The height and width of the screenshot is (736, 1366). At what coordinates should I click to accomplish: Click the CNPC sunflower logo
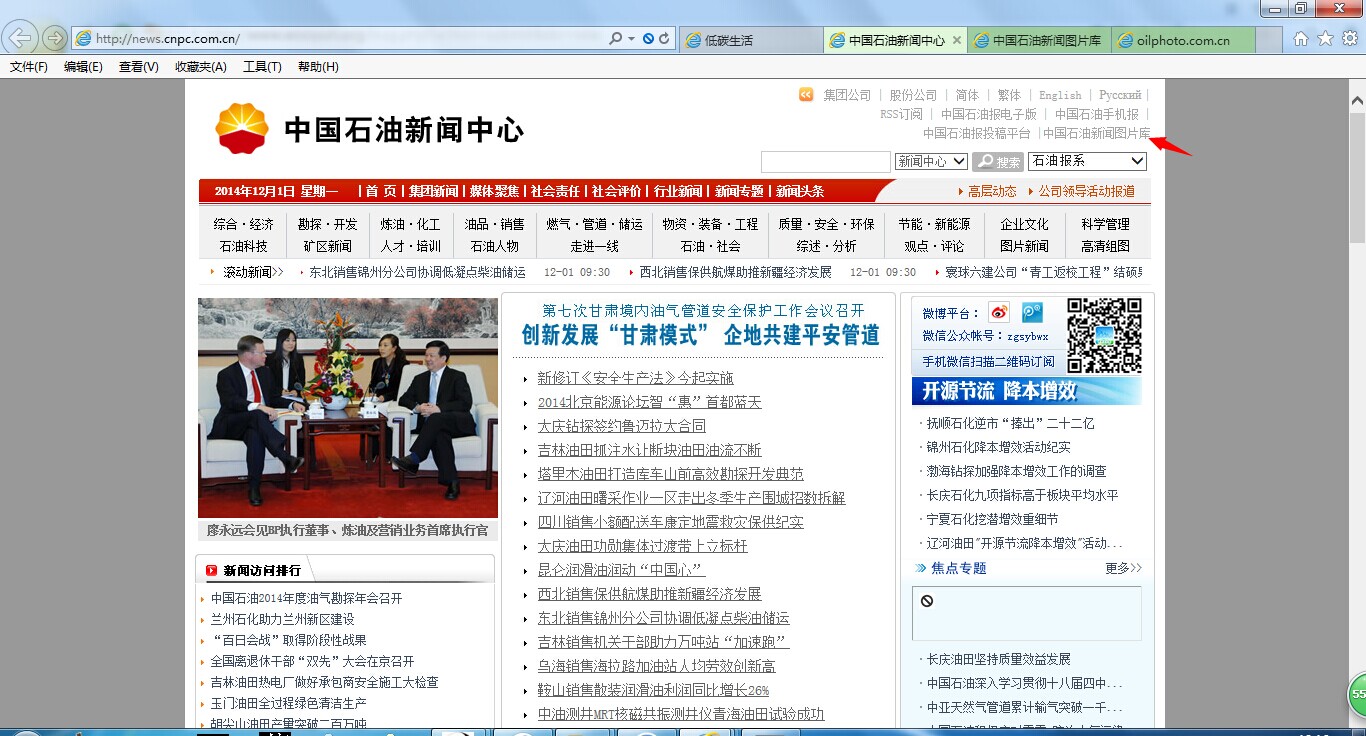(x=242, y=128)
